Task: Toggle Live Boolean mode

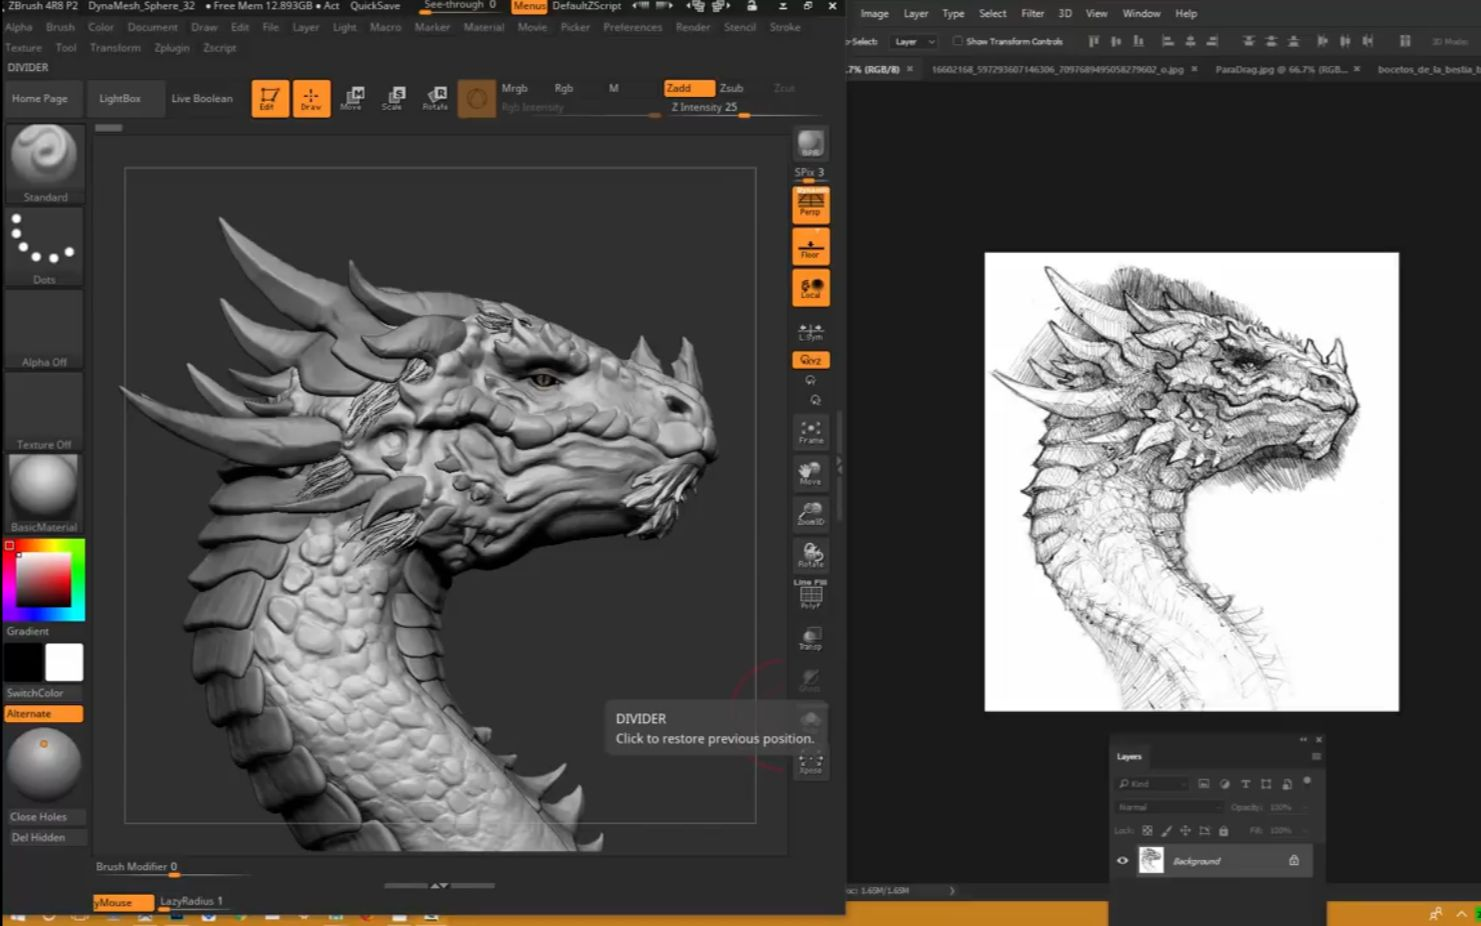Action: click(202, 98)
